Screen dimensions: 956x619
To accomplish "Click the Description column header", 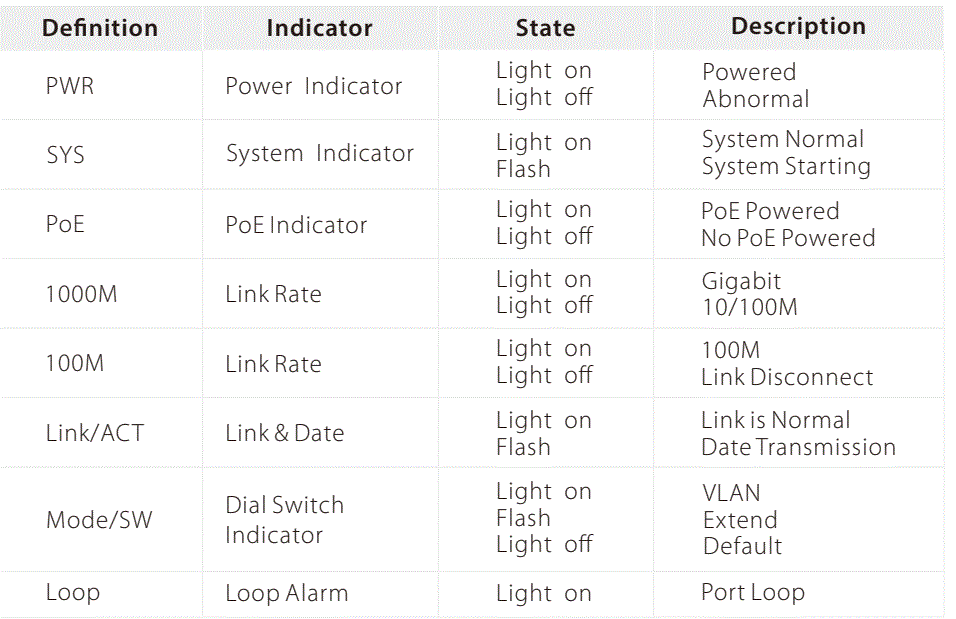I will (798, 27).
